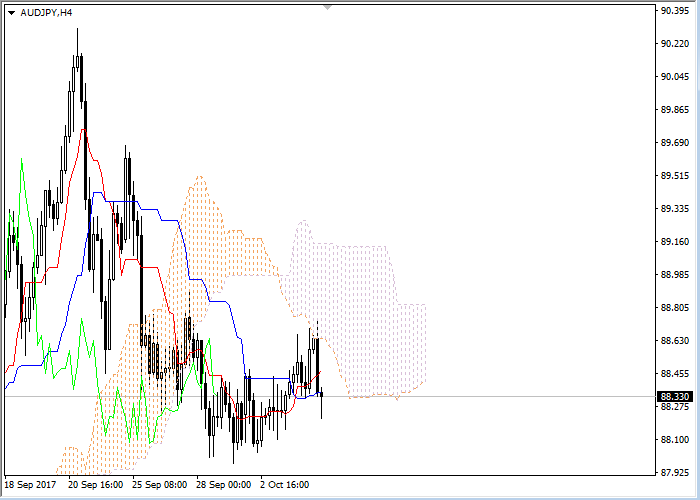
Task: Click the 88.100 price axis label
Action: 675,440
